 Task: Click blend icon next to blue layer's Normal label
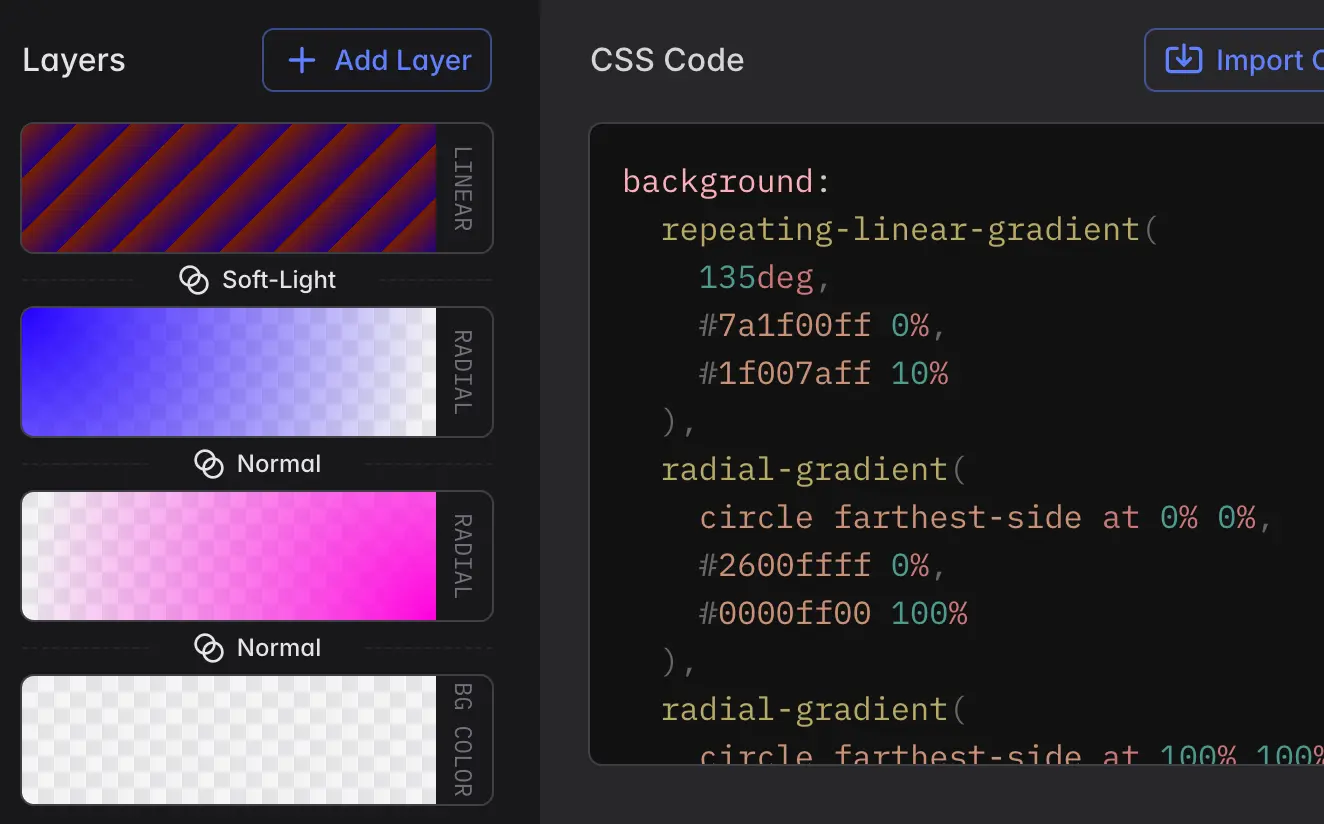tap(207, 464)
